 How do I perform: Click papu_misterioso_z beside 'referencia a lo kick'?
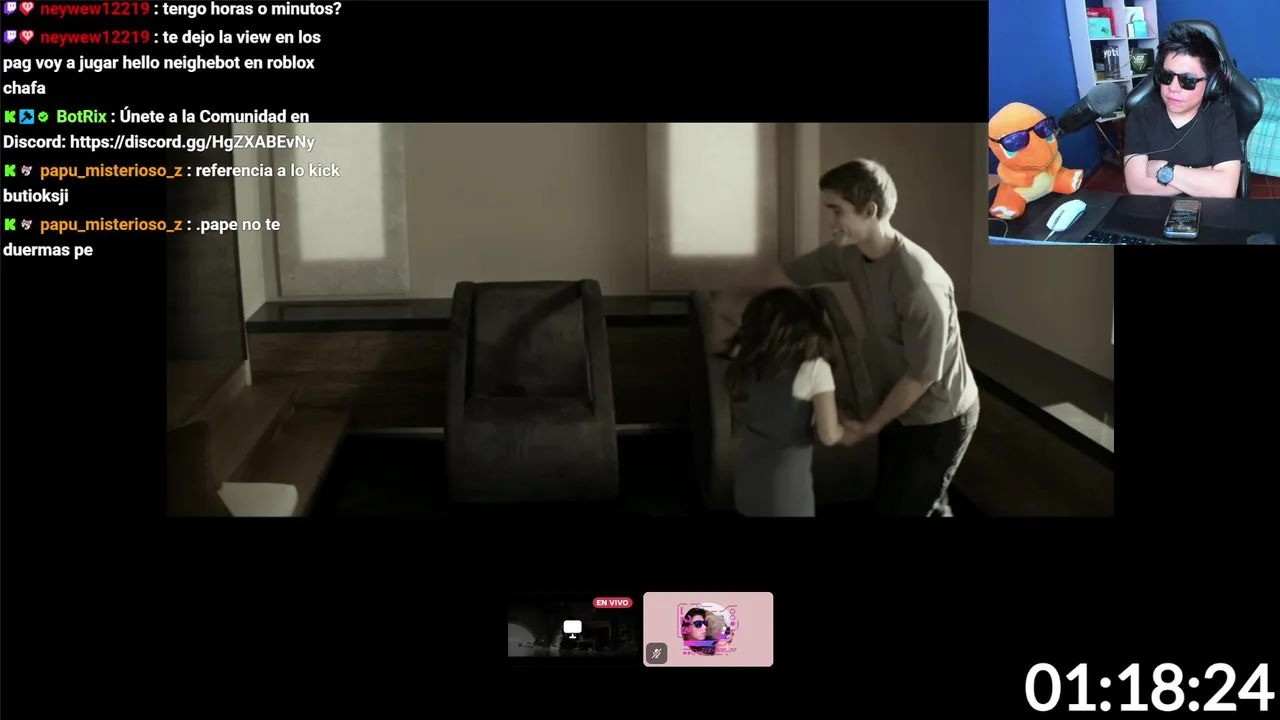(111, 171)
